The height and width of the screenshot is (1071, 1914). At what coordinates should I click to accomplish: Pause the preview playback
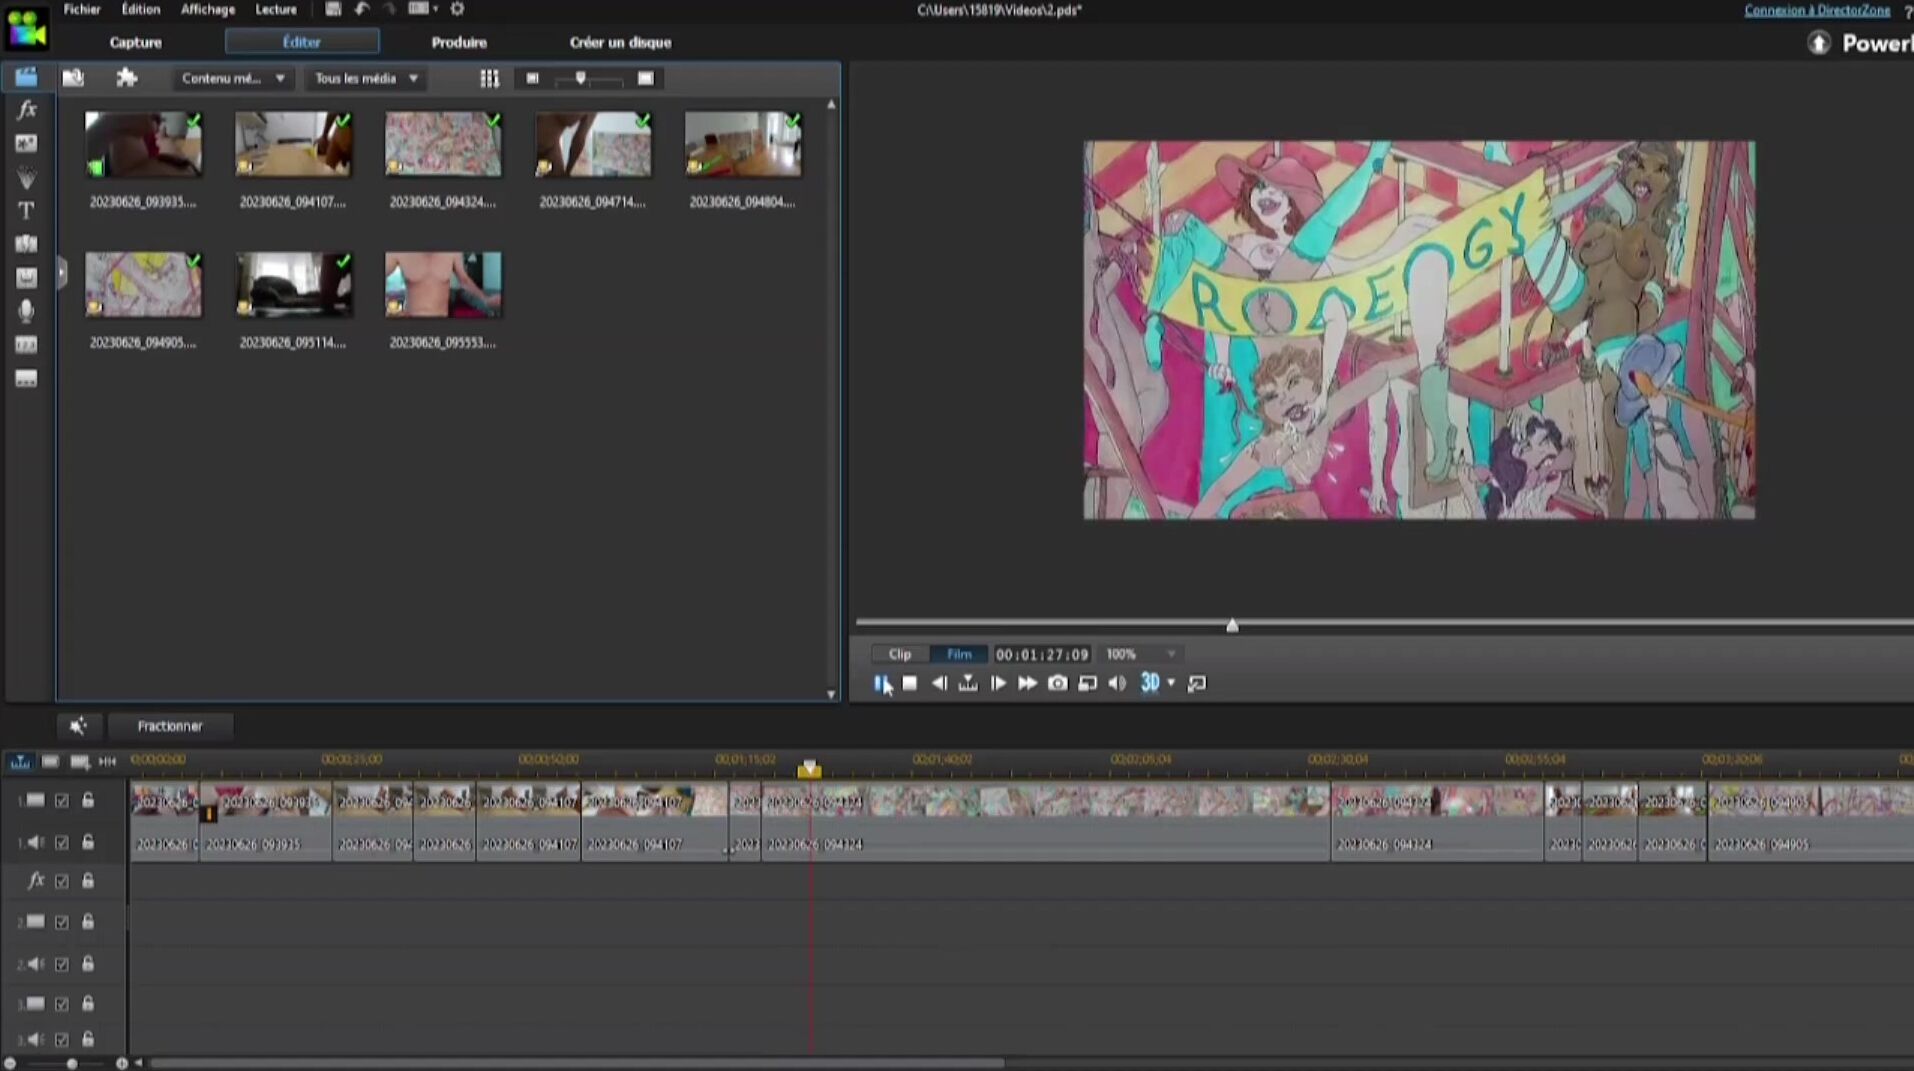click(881, 683)
